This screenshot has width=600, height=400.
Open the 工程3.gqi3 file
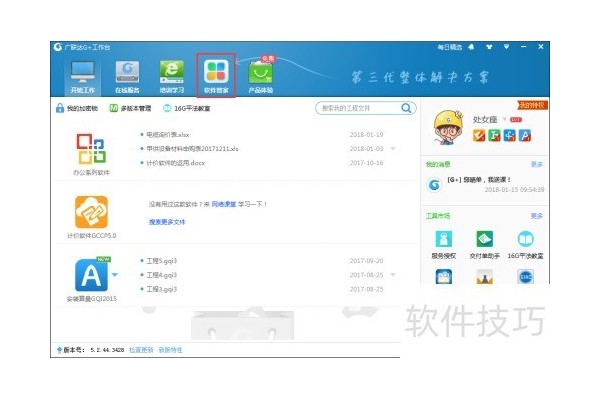click(161, 289)
